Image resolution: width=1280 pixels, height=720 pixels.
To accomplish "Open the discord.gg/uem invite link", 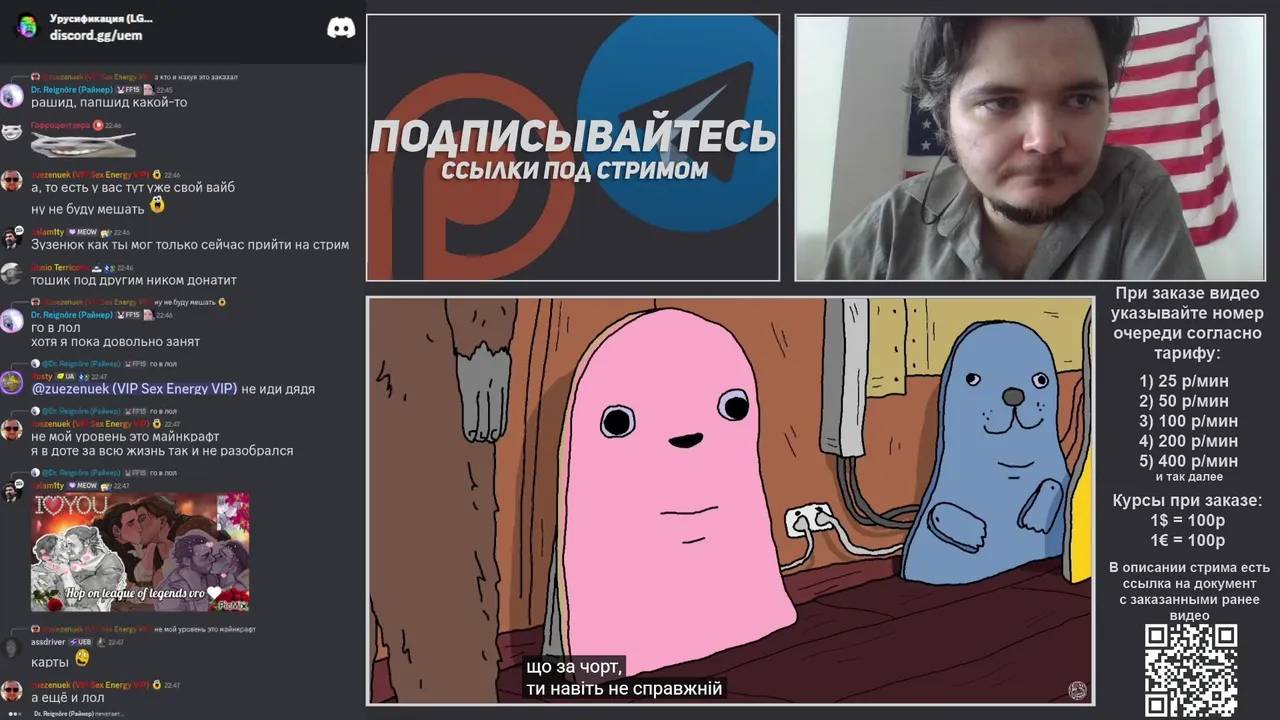I will pyautogui.click(x=96, y=35).
